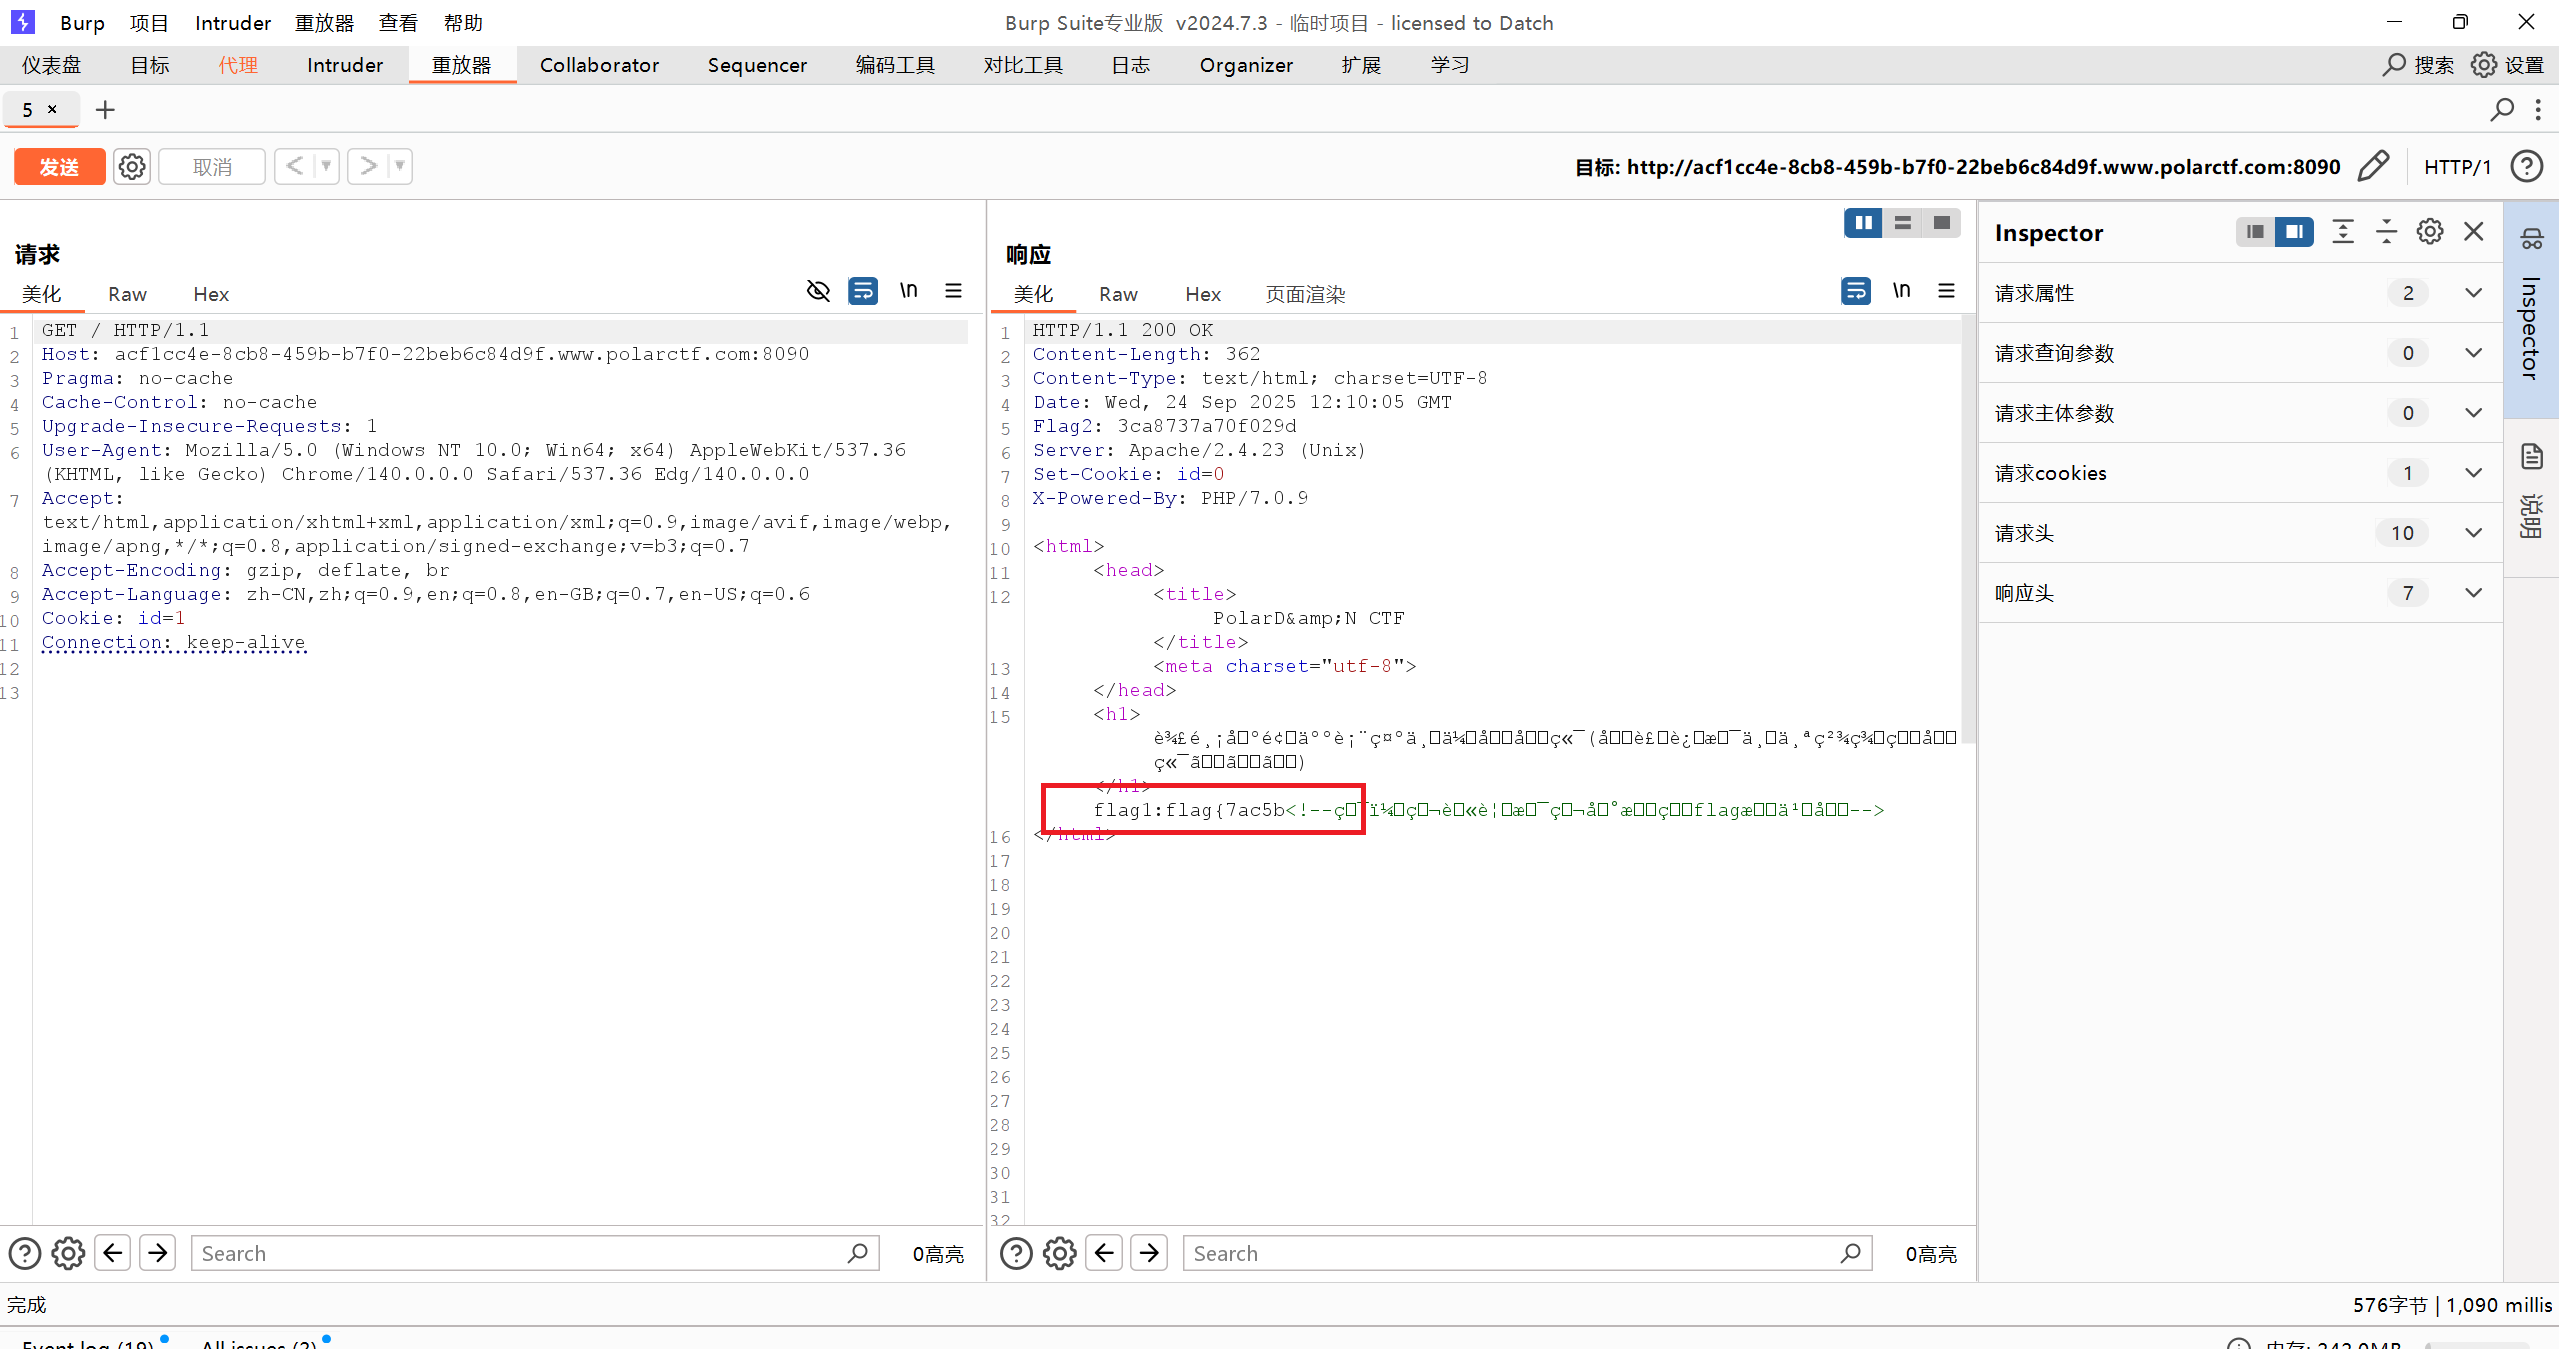Viewport: 2559px width, 1349px height.
Task: Collapse all sections in Inspector panel
Action: [2386, 232]
